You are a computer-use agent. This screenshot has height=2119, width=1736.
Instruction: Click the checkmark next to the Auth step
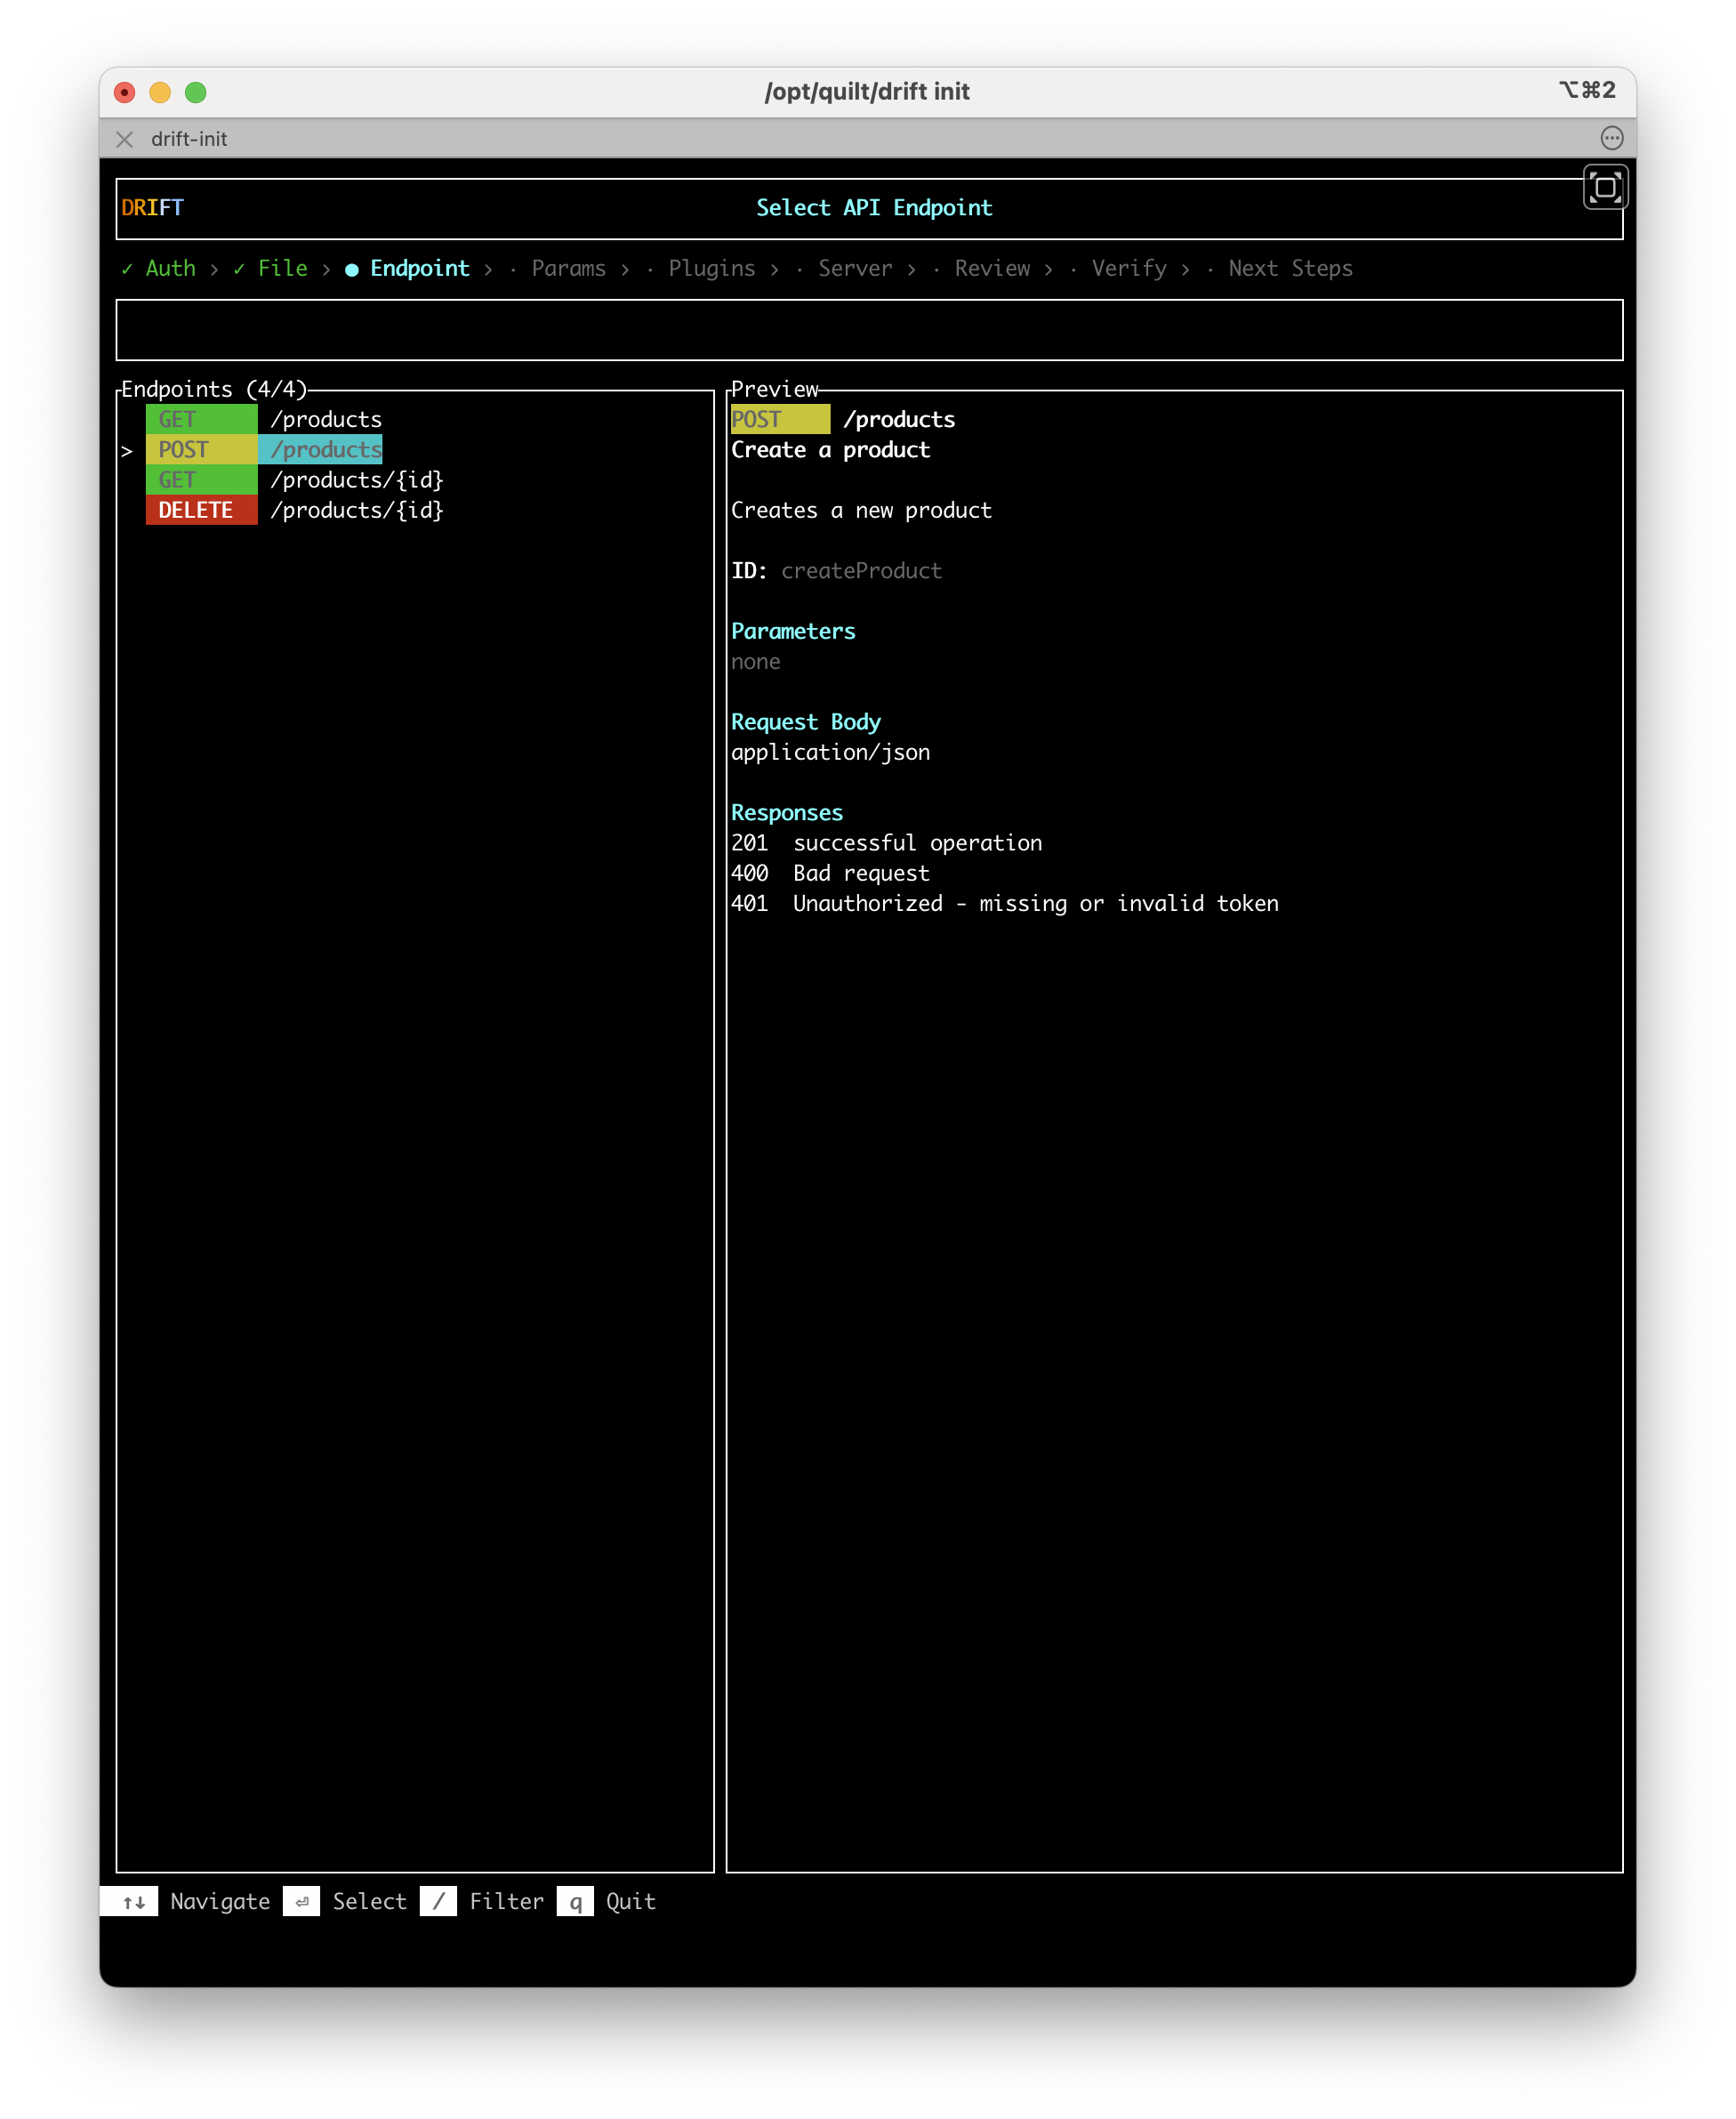coord(126,268)
